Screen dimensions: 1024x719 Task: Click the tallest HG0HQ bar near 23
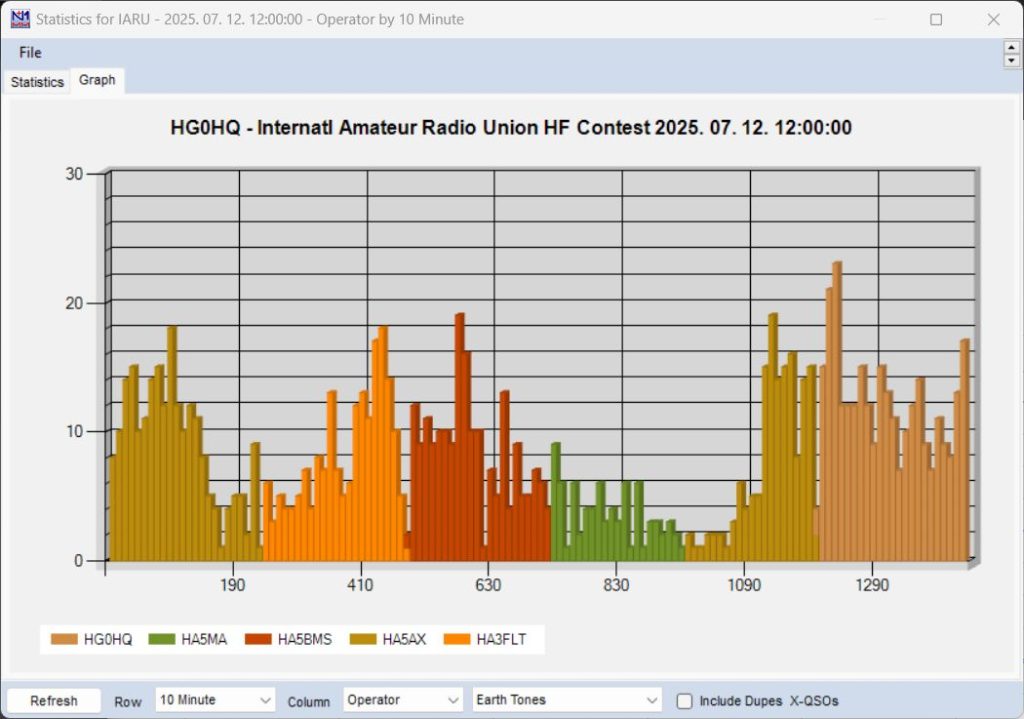pos(837,411)
